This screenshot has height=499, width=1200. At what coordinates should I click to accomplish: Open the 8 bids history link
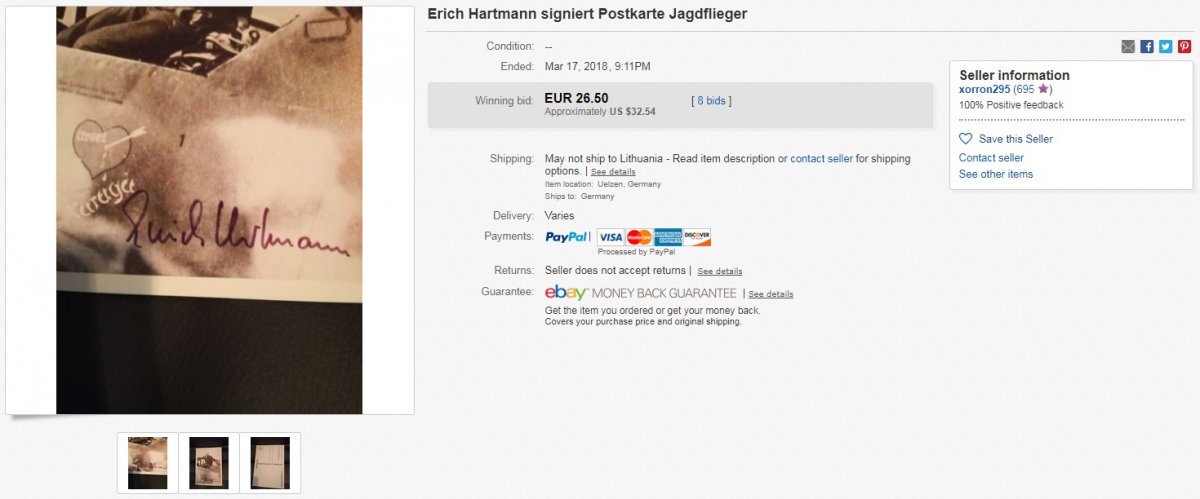[712, 100]
